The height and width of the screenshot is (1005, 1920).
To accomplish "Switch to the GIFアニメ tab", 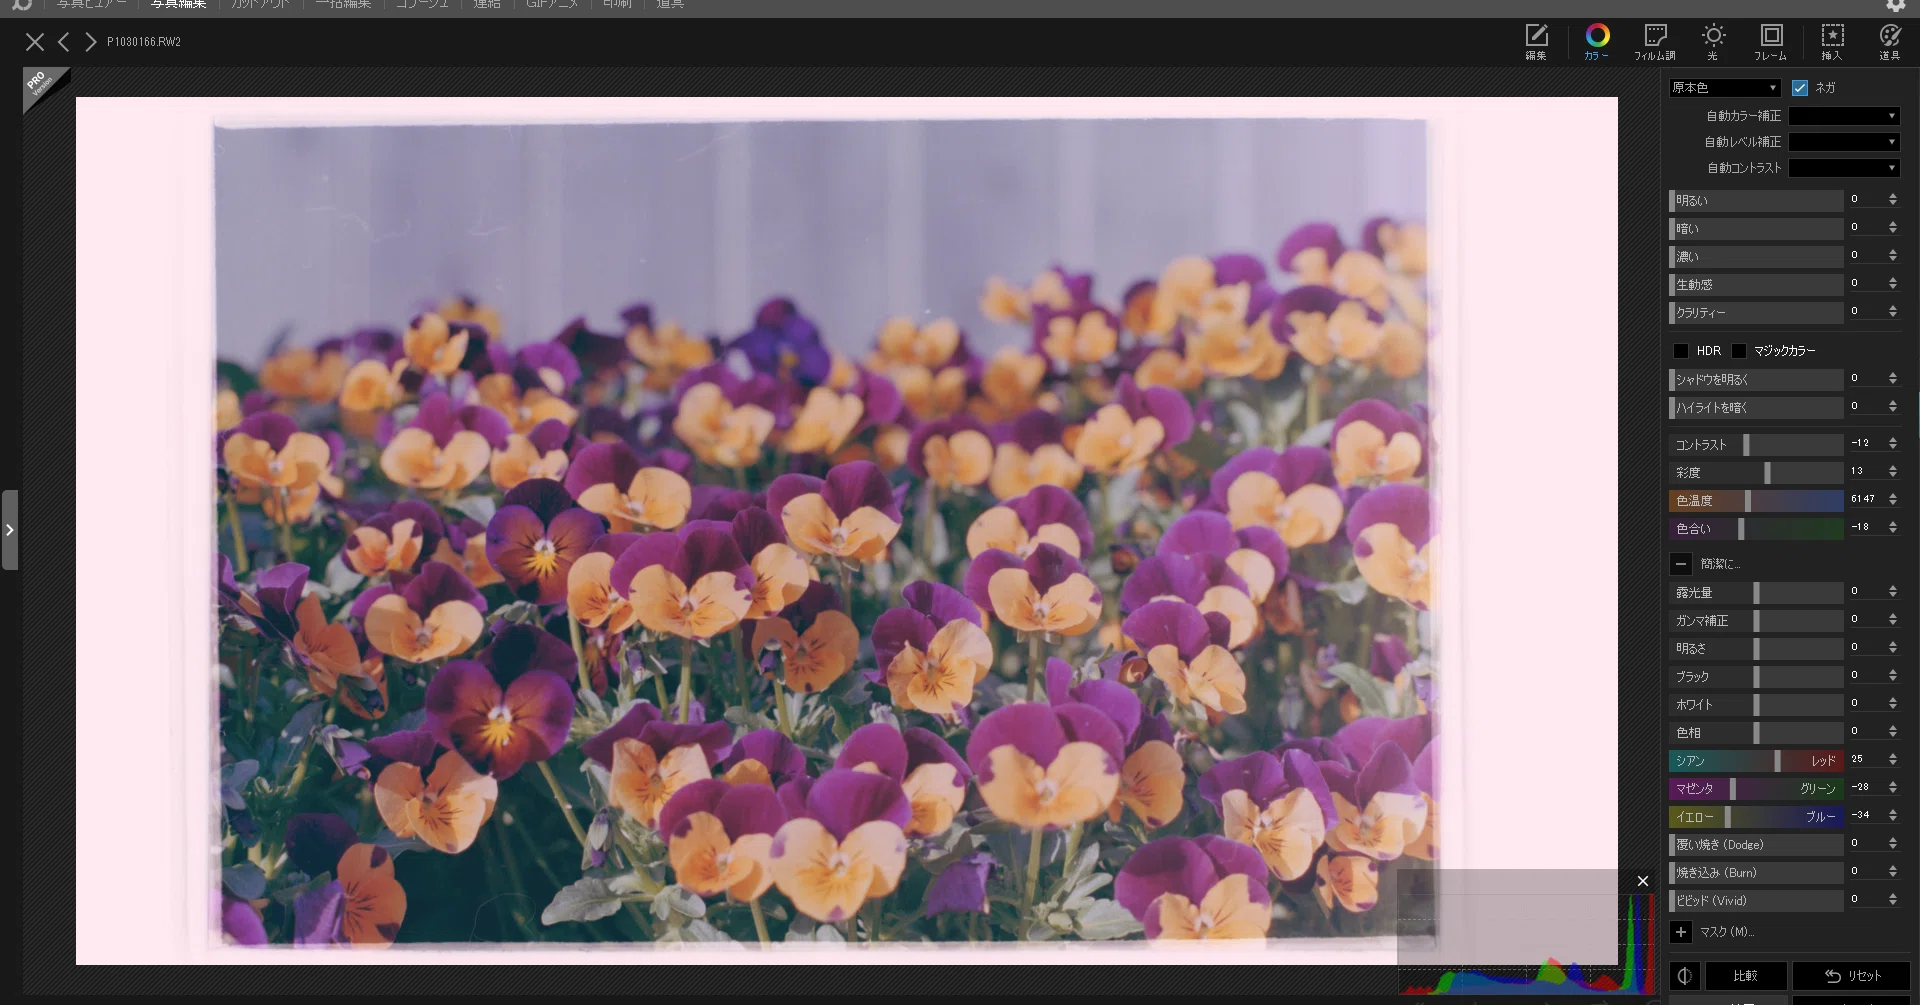I will [552, 5].
